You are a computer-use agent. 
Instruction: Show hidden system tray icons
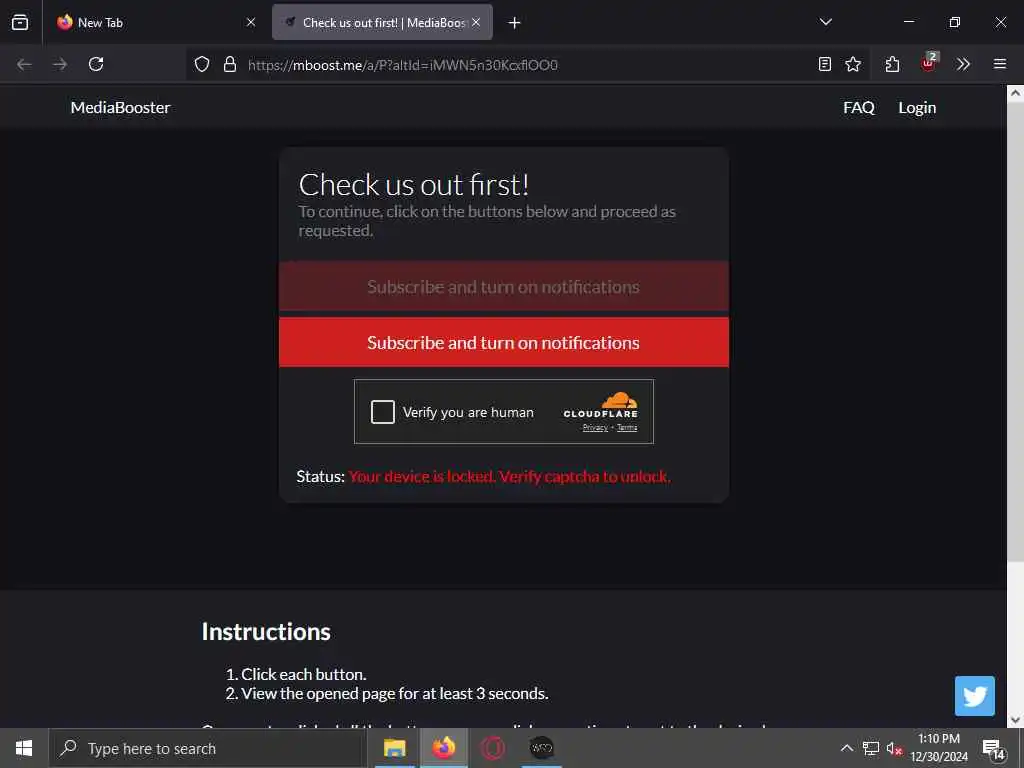(846, 748)
